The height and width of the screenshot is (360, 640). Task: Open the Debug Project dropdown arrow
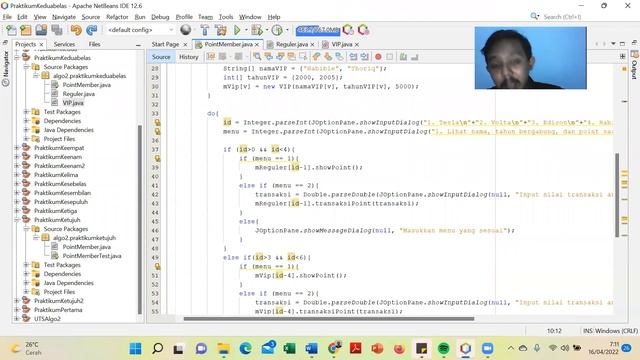[267, 30]
